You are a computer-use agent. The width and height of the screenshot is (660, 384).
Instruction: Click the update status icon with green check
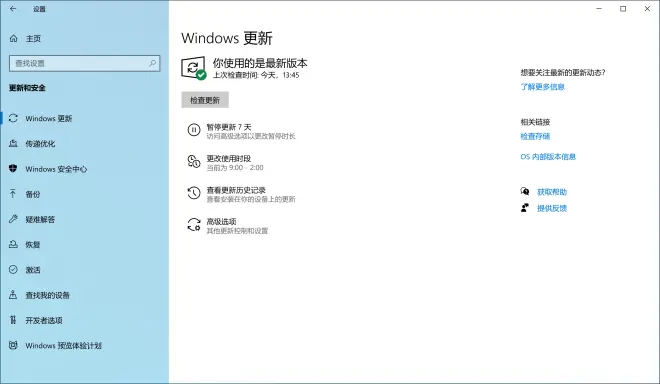194,68
